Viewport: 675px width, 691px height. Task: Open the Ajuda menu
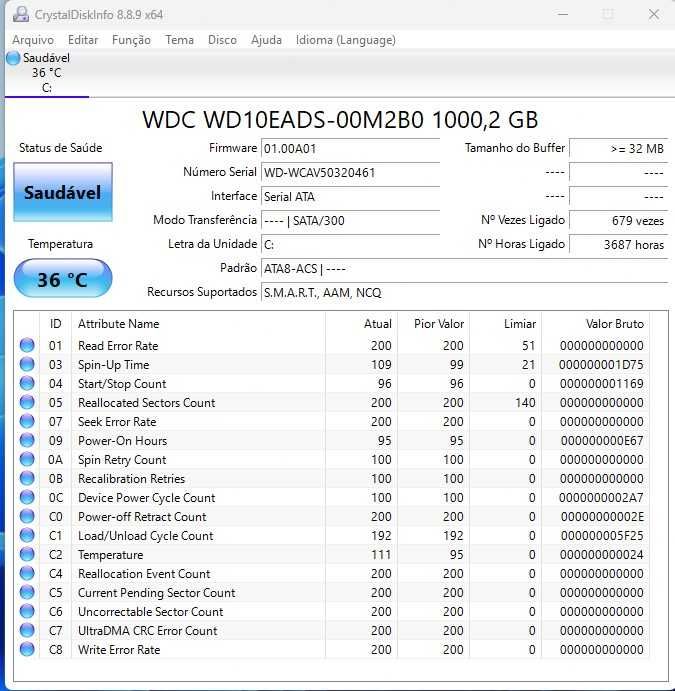click(x=266, y=40)
